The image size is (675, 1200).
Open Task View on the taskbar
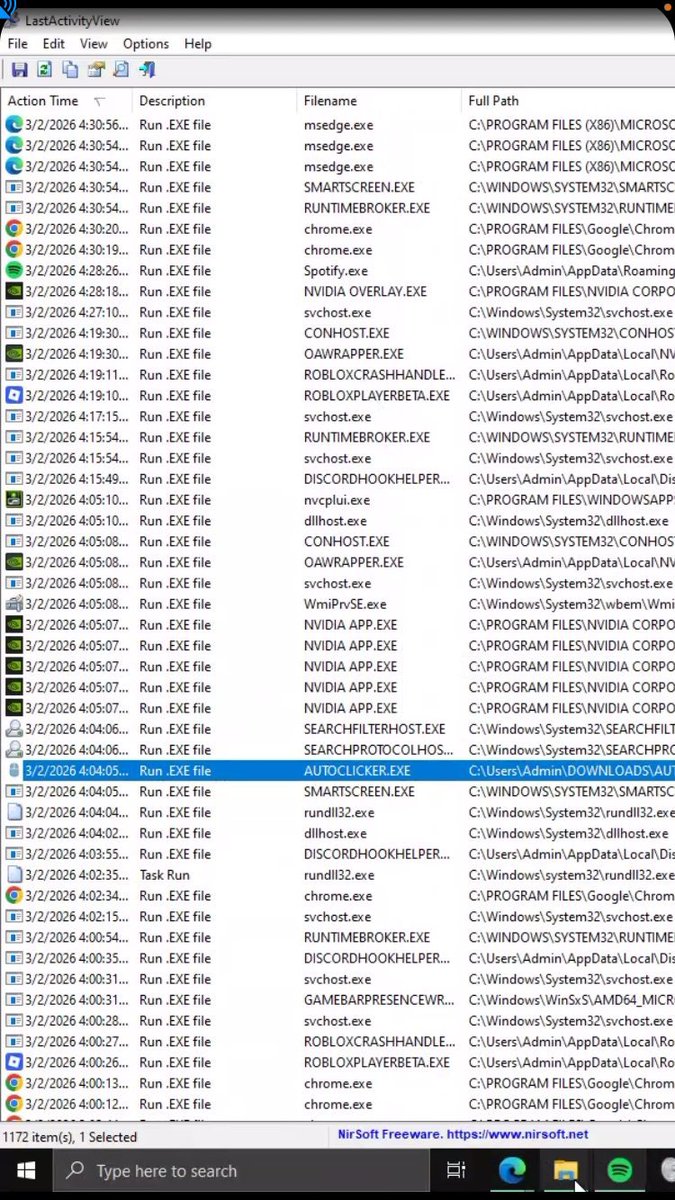pos(456,1171)
